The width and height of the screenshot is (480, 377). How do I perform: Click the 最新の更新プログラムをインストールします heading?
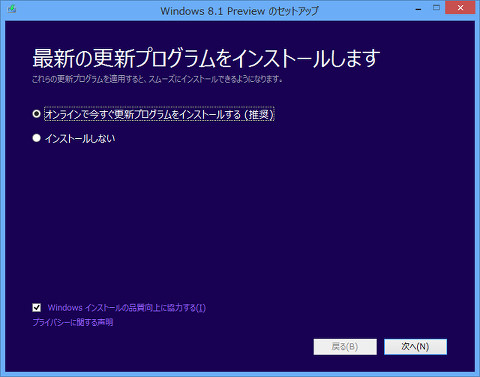206,58
